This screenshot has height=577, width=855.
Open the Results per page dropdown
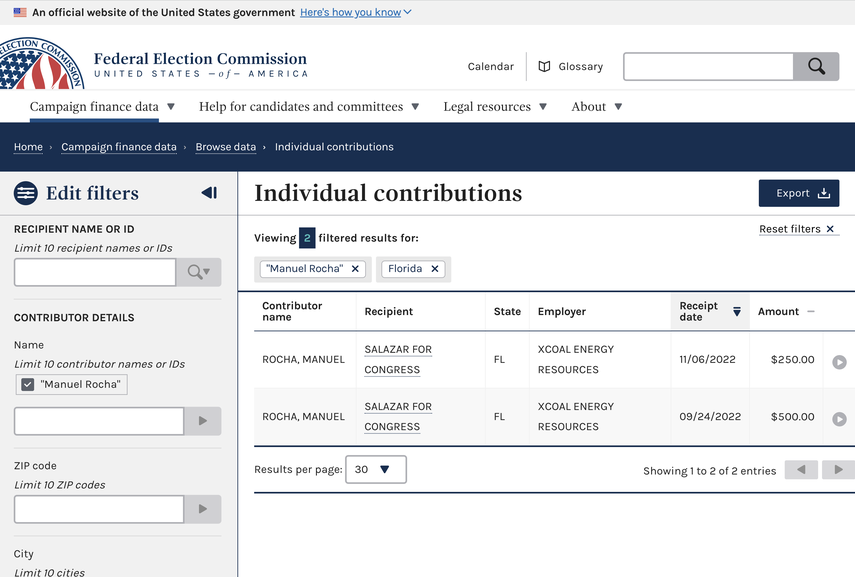tap(375, 469)
